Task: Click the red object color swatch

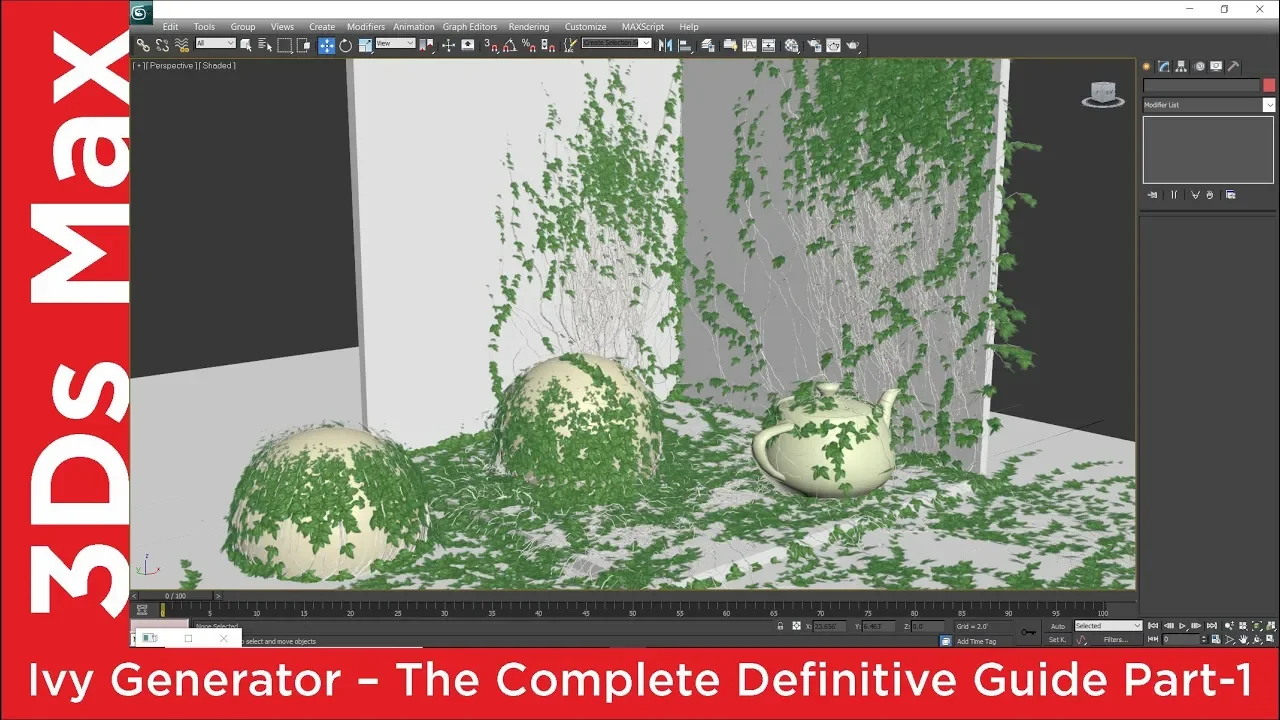Action: [1269, 85]
